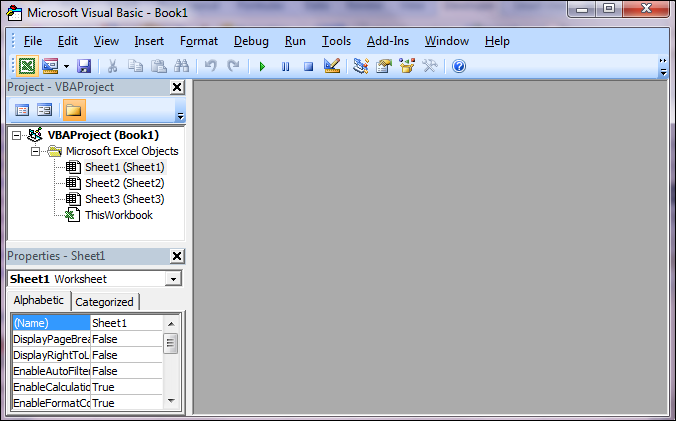Open the Edit menu
This screenshot has height=421, width=676.
tap(68, 41)
